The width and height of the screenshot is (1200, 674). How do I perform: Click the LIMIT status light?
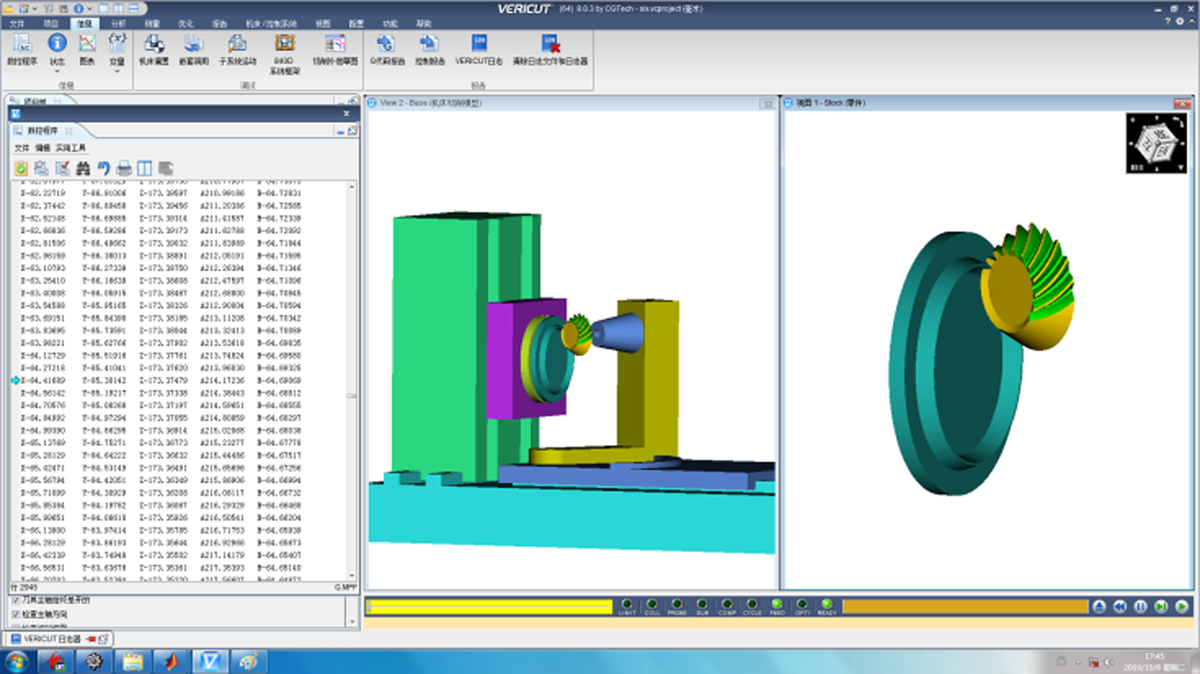(x=627, y=605)
